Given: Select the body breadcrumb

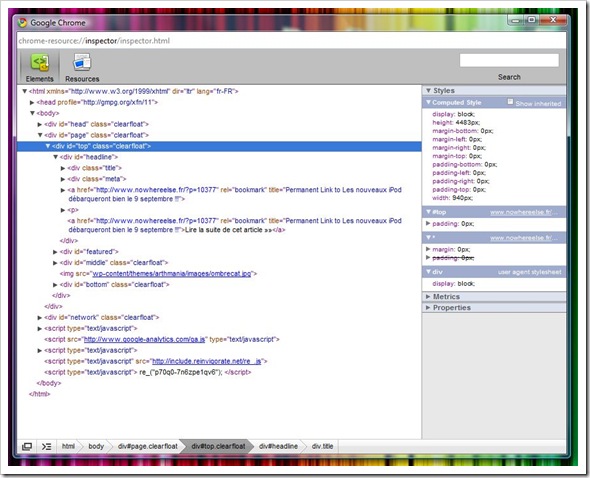Looking at the screenshot, I should 96,446.
